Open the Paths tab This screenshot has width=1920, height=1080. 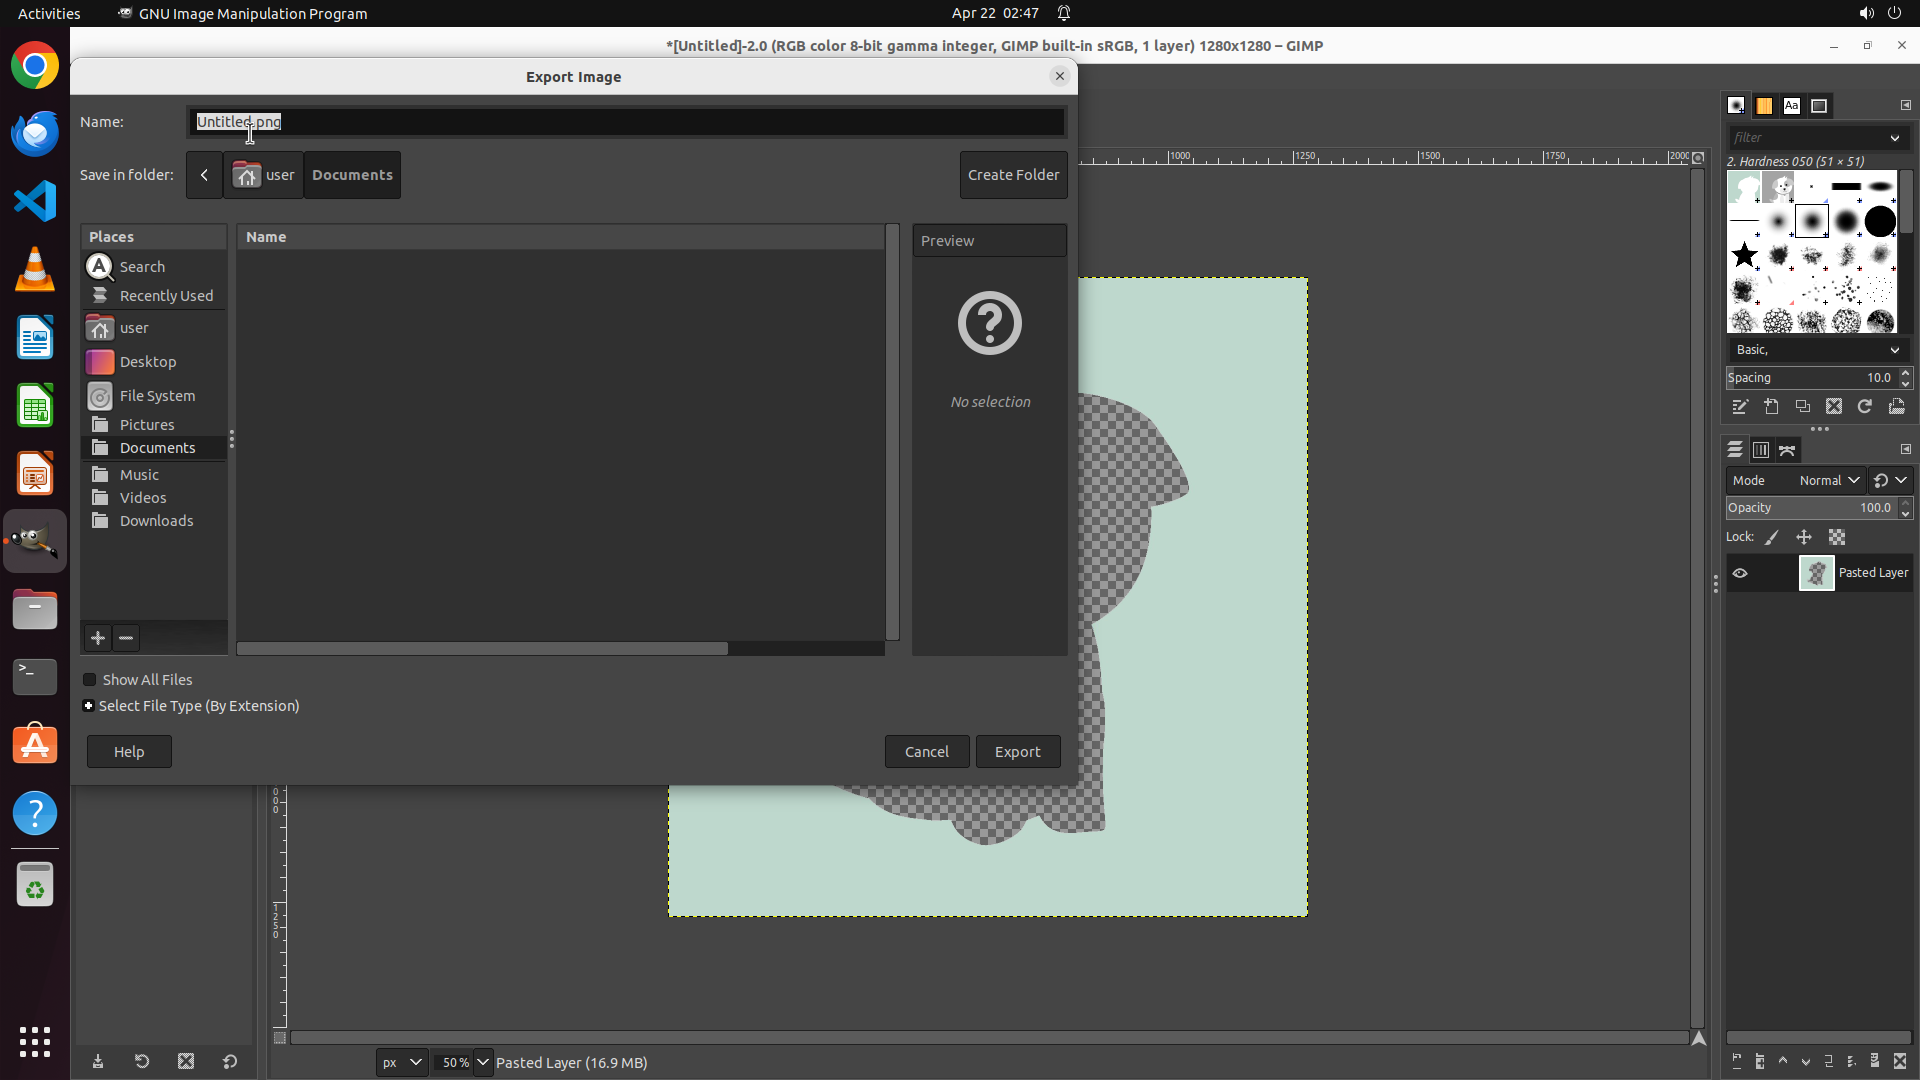[x=1787, y=450]
